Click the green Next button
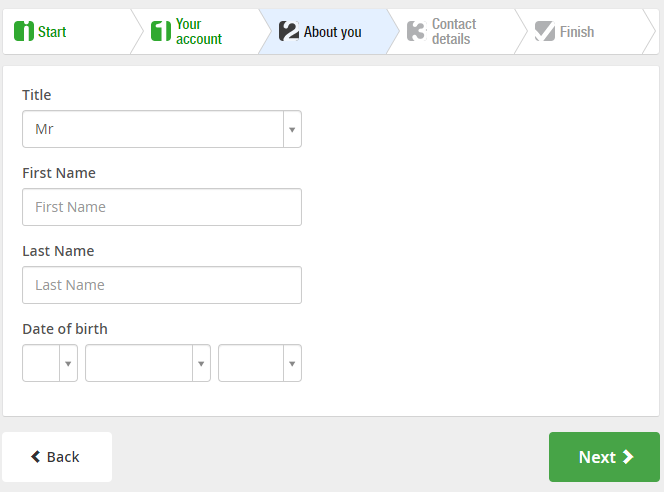The image size is (664, 492). tap(604, 457)
